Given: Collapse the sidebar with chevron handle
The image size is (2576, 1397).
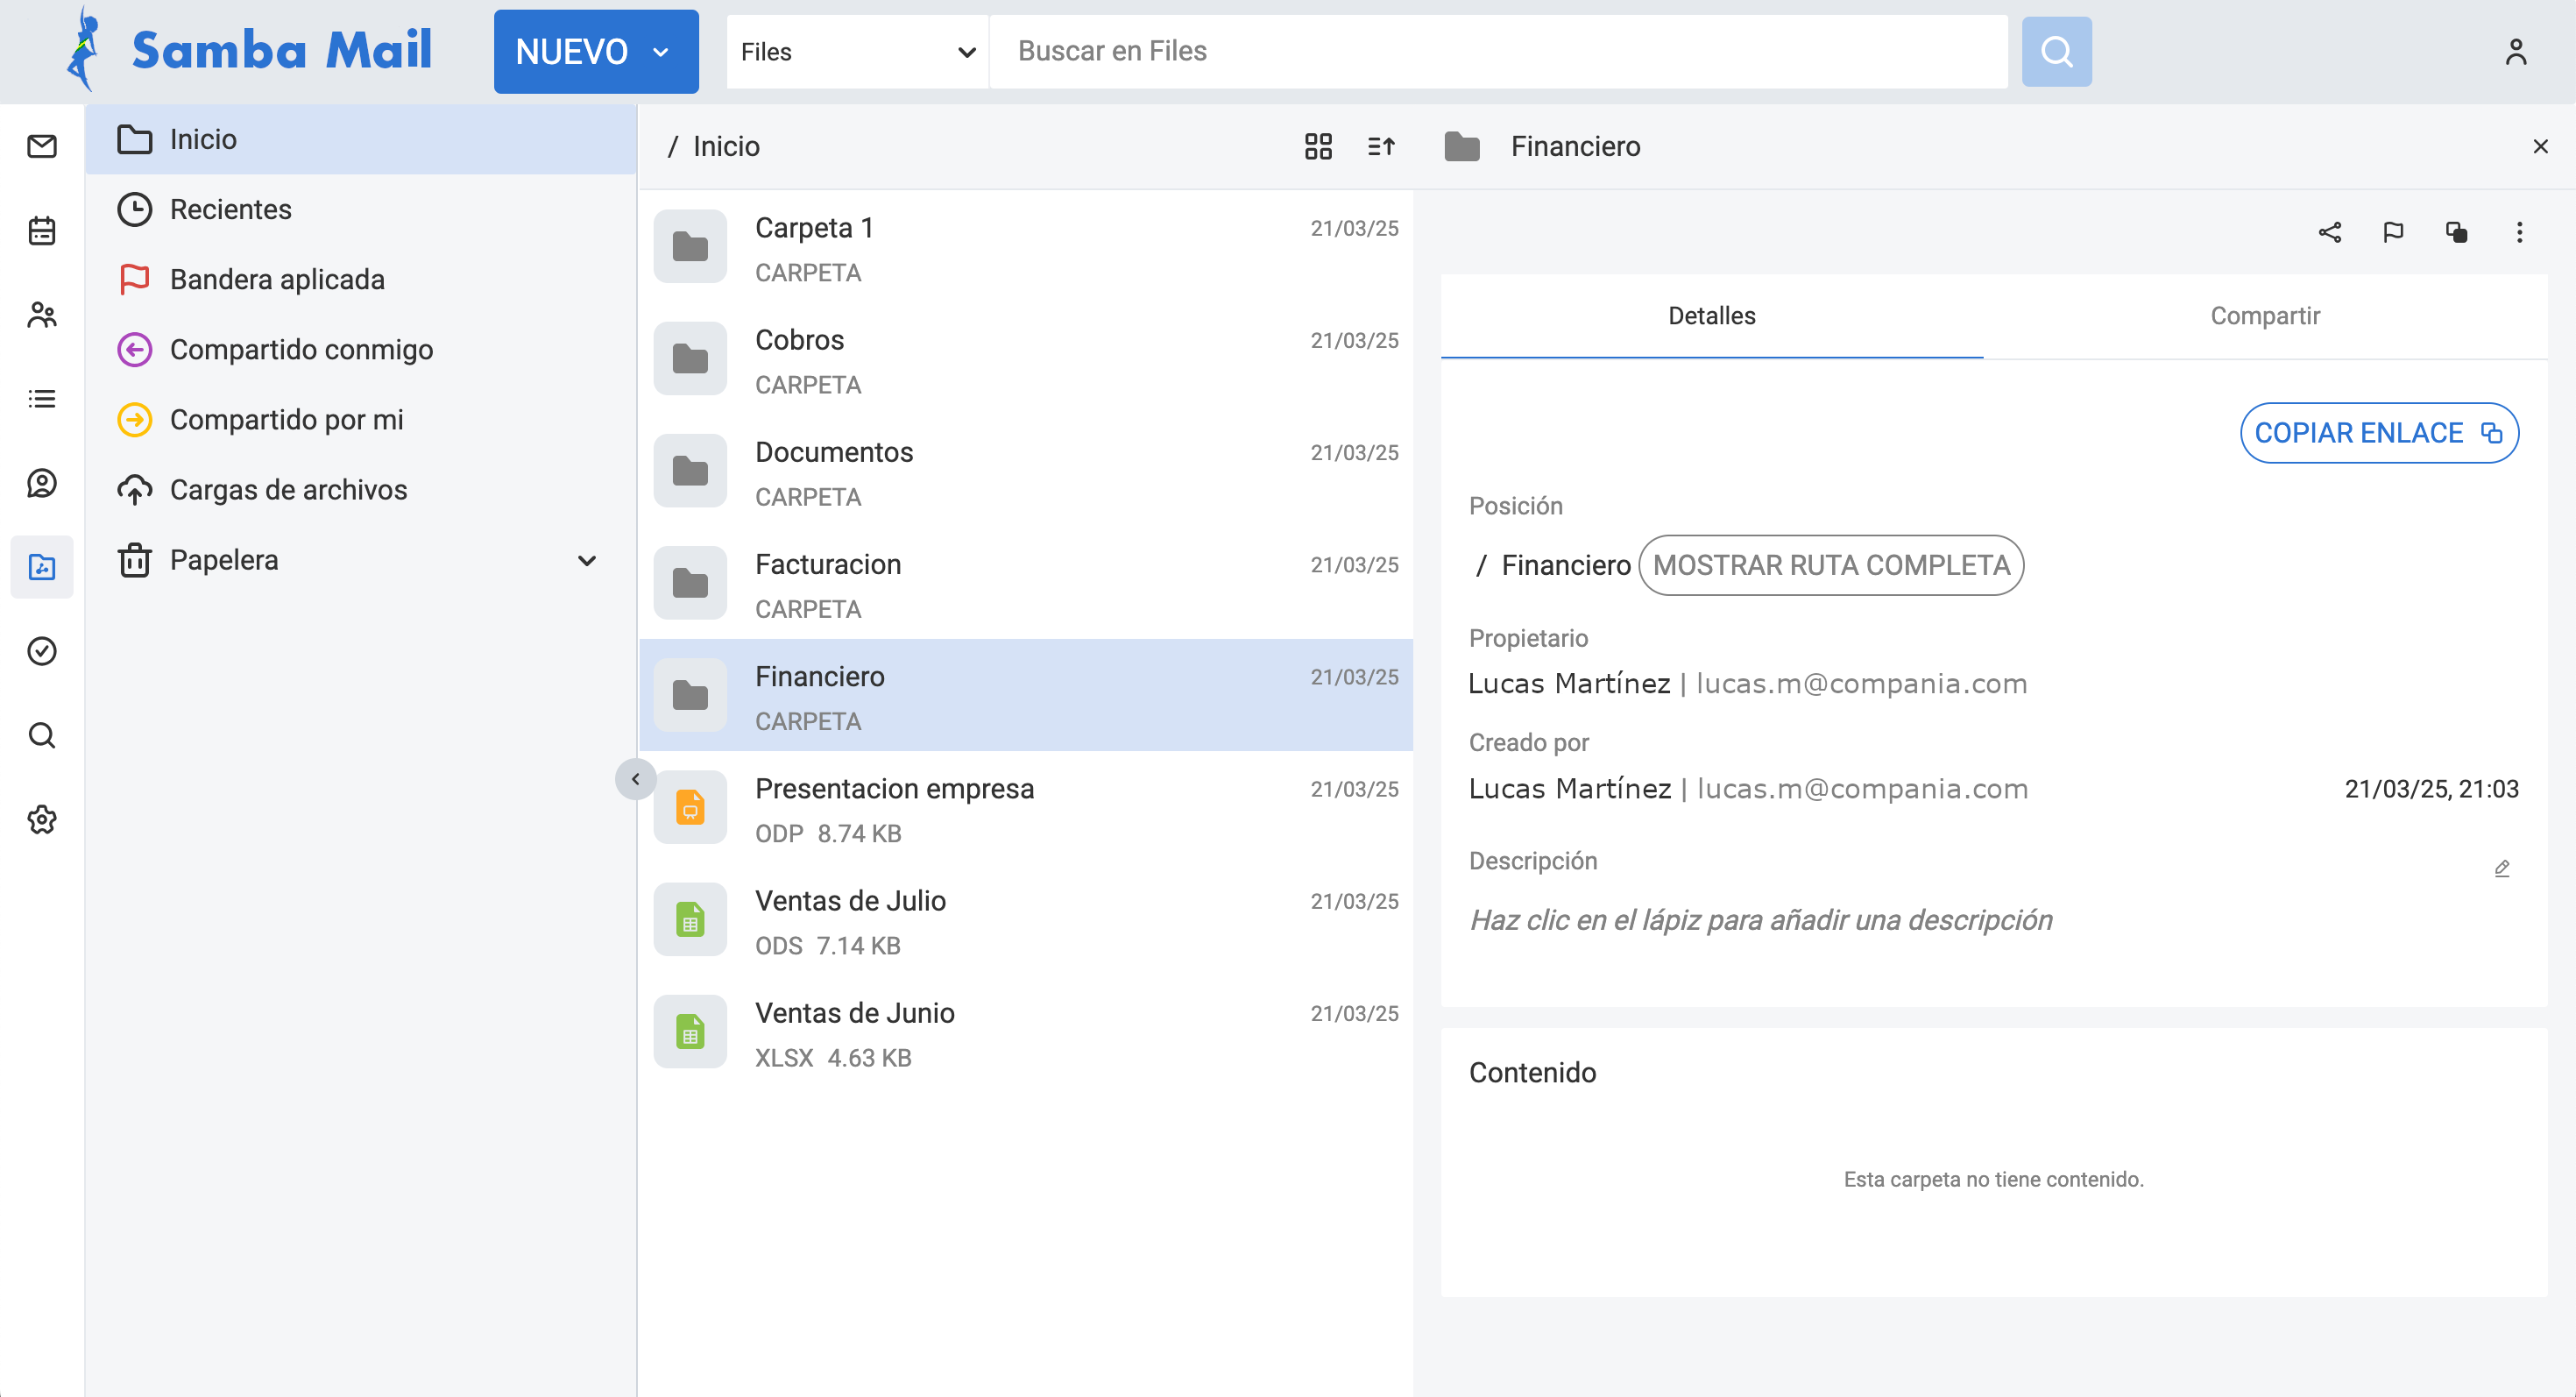Looking at the screenshot, I should click(x=635, y=779).
